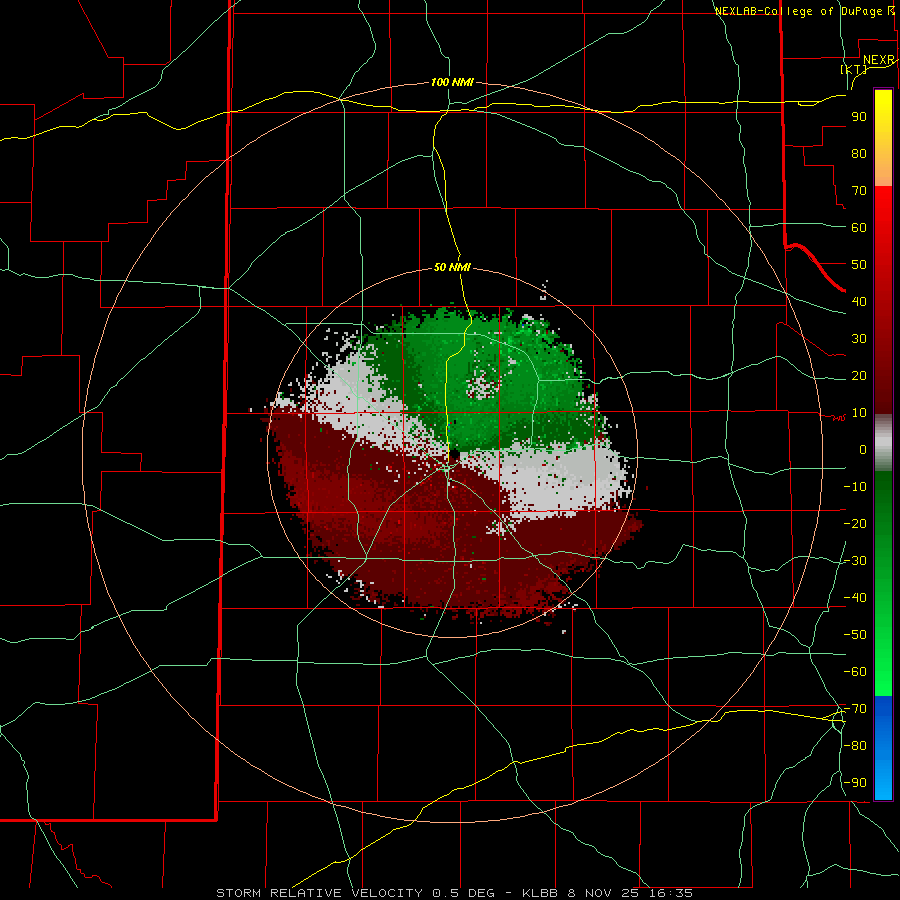Click "STORM RELATIVE VELOCITY" in the bottom caption
Viewport: 900px width, 900px height.
tap(319, 893)
